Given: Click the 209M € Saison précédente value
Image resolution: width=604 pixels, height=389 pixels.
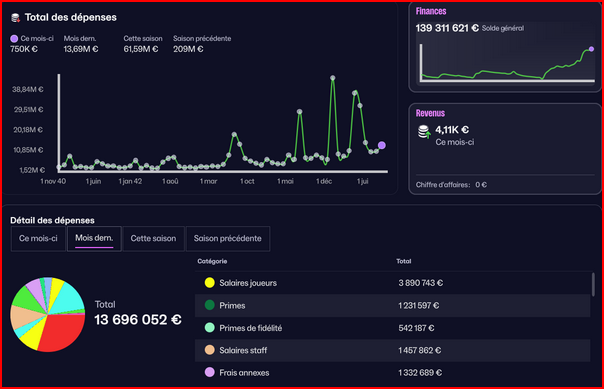Looking at the screenshot, I should [188, 49].
